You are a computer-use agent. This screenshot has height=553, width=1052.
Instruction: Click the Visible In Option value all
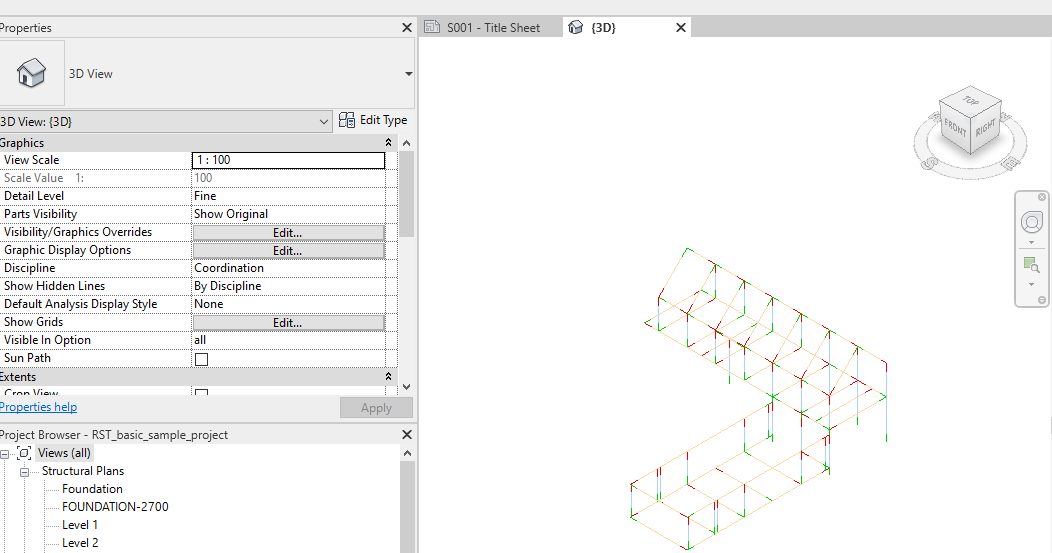(x=288, y=340)
